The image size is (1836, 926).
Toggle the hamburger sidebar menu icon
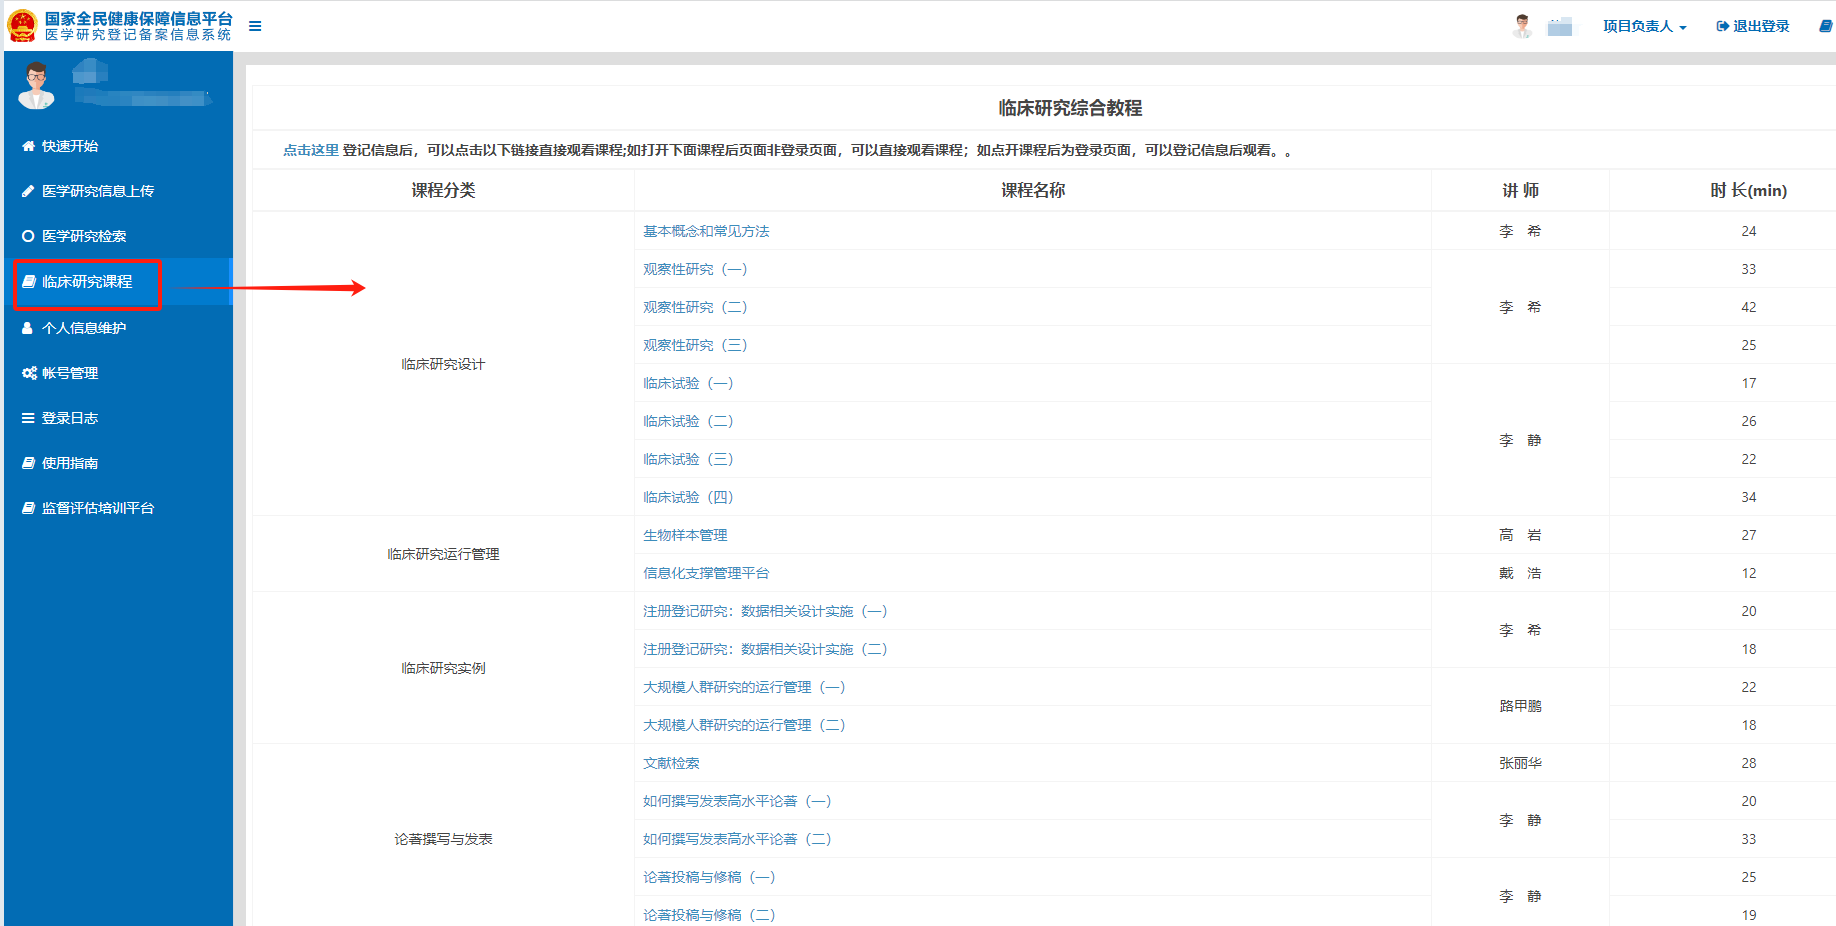(255, 26)
